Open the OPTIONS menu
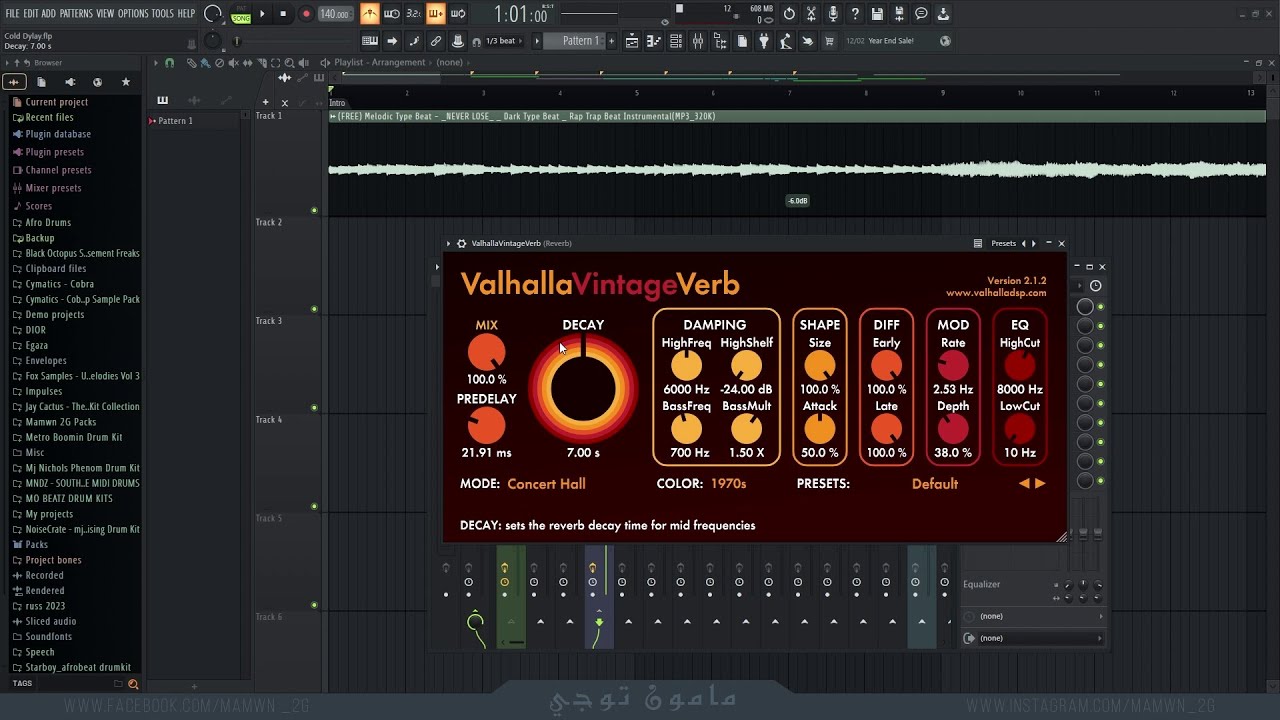This screenshot has width=1280, height=720. point(133,14)
